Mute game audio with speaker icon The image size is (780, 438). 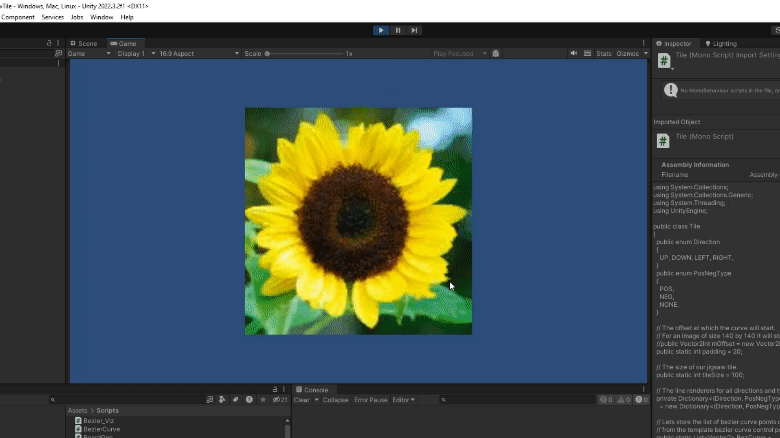tap(574, 53)
